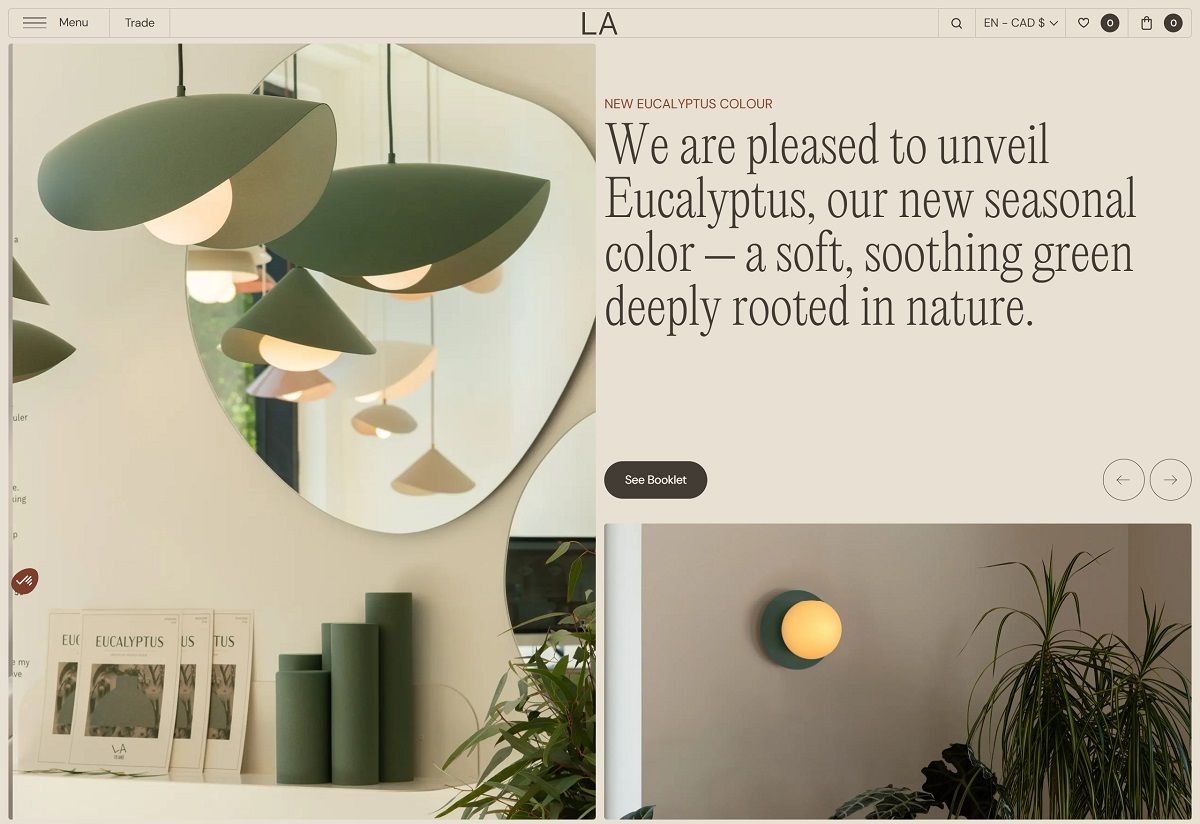Screen dimensions: 1200x824
Task: Click the round brown checkmark badge
Action: [x=25, y=581]
